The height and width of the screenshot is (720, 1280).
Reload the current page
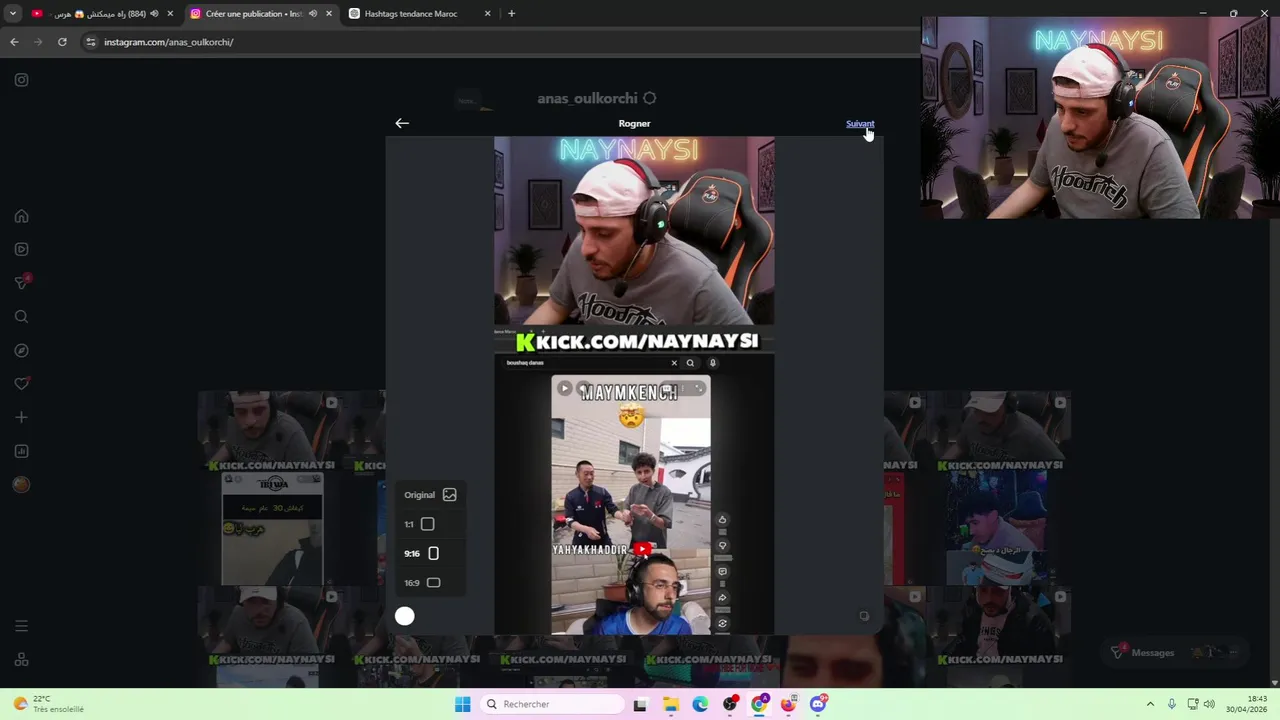[x=62, y=42]
